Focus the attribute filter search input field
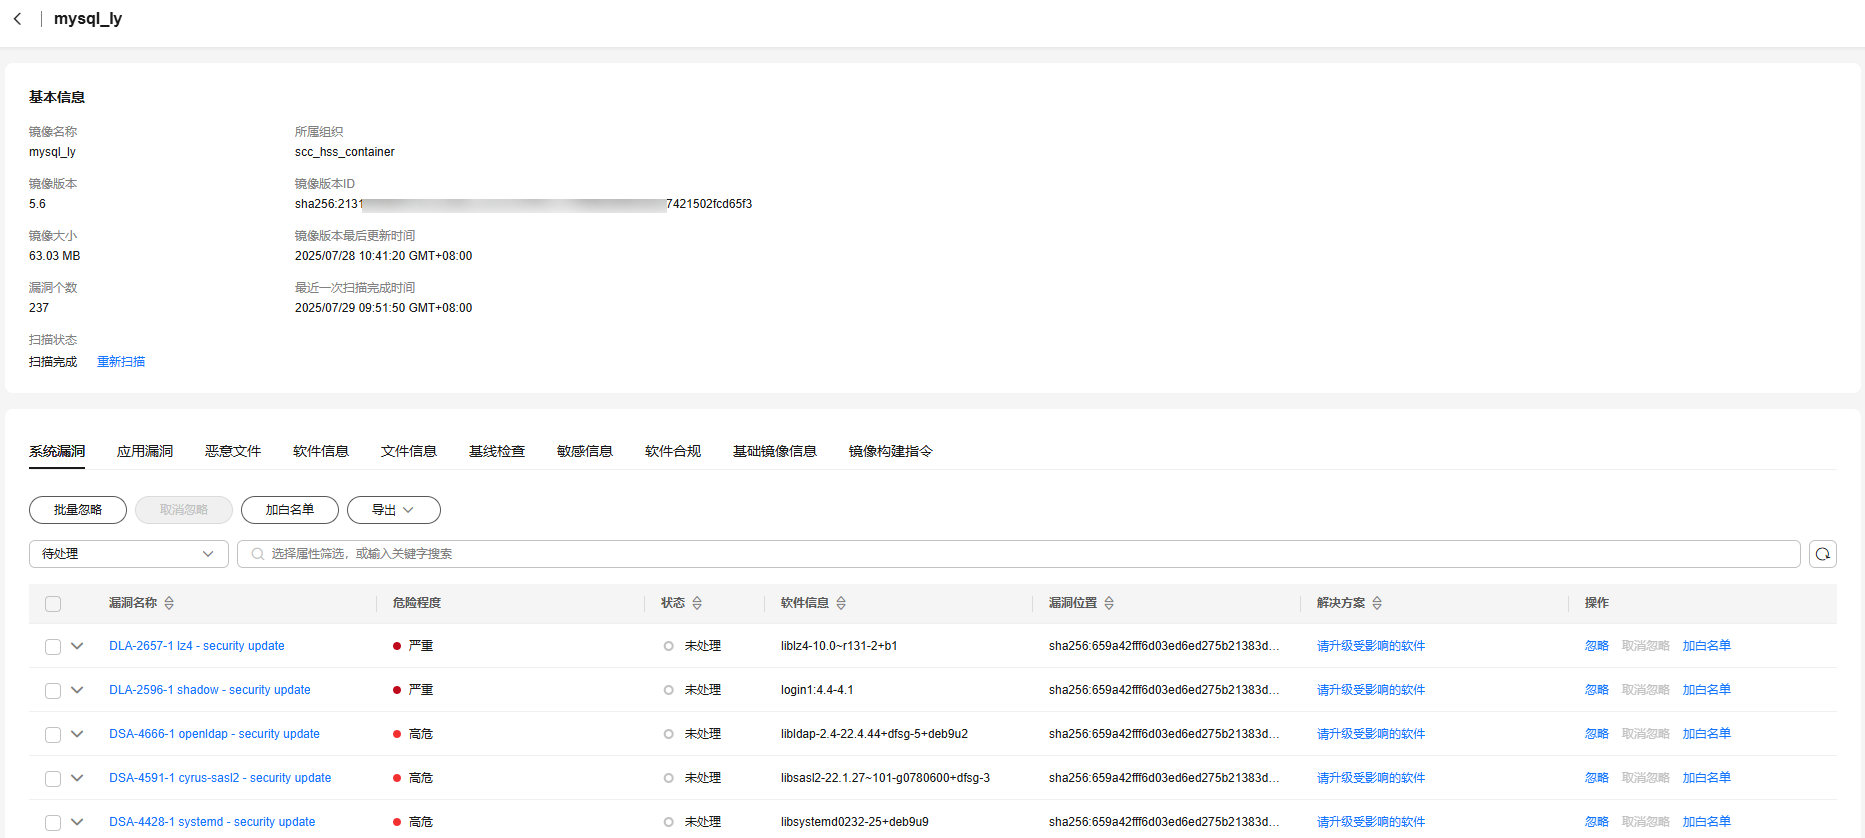The width and height of the screenshot is (1865, 838). point(1020,554)
